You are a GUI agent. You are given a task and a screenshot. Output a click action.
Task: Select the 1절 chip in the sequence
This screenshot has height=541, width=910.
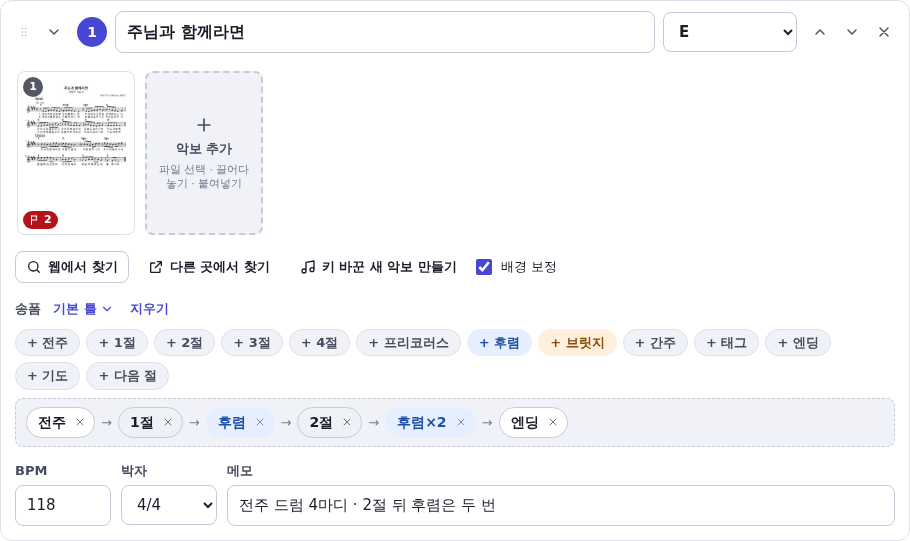coord(142,422)
